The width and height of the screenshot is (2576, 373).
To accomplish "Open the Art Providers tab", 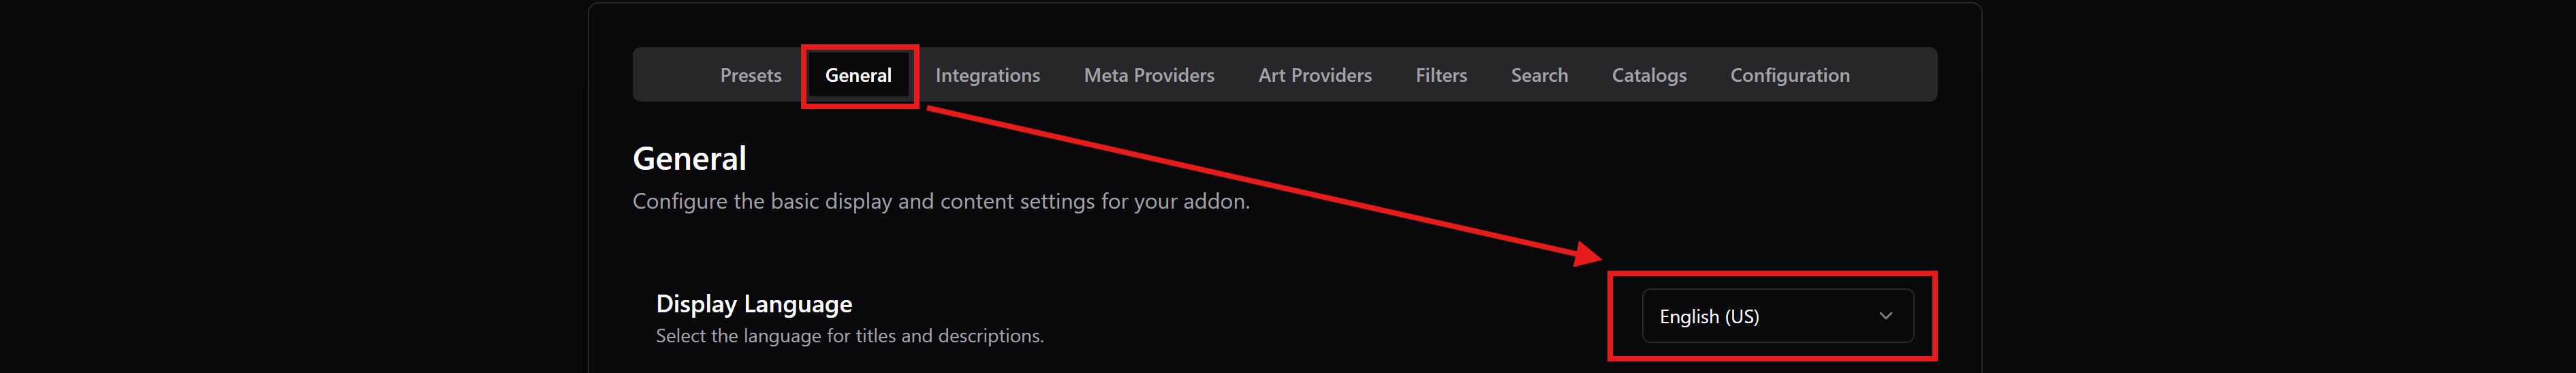I will click(x=1314, y=75).
